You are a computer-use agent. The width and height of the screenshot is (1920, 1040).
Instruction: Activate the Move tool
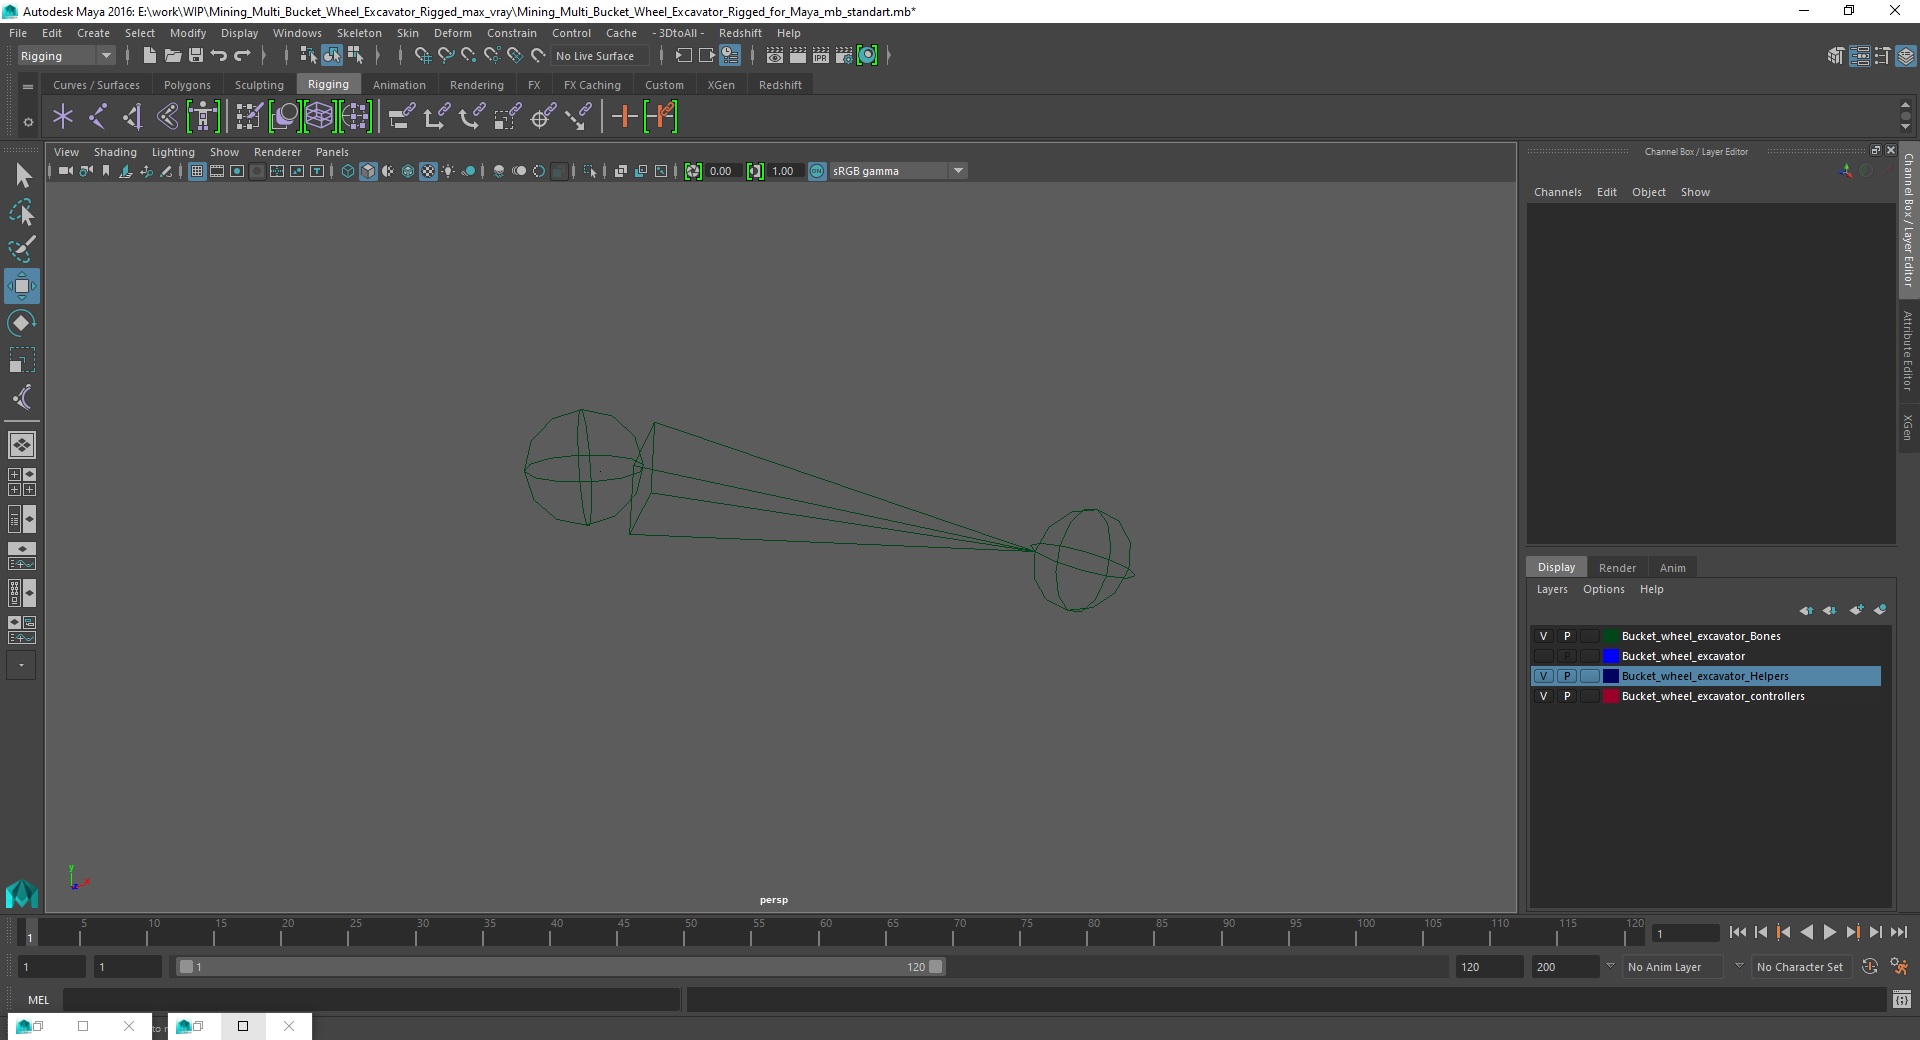[22, 286]
